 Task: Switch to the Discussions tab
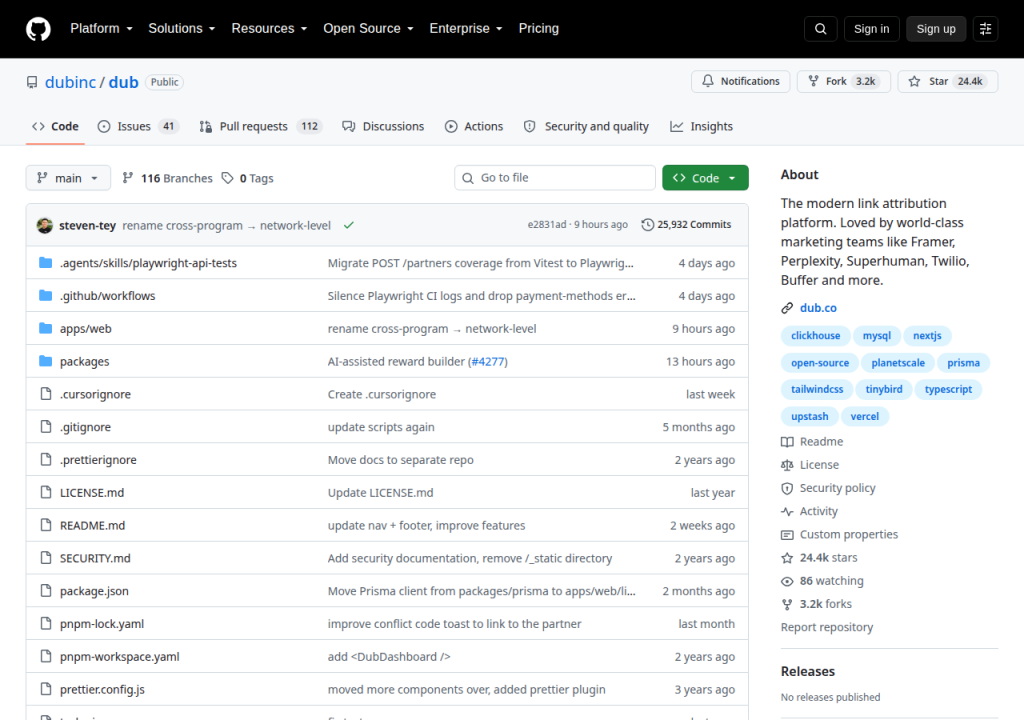[383, 126]
